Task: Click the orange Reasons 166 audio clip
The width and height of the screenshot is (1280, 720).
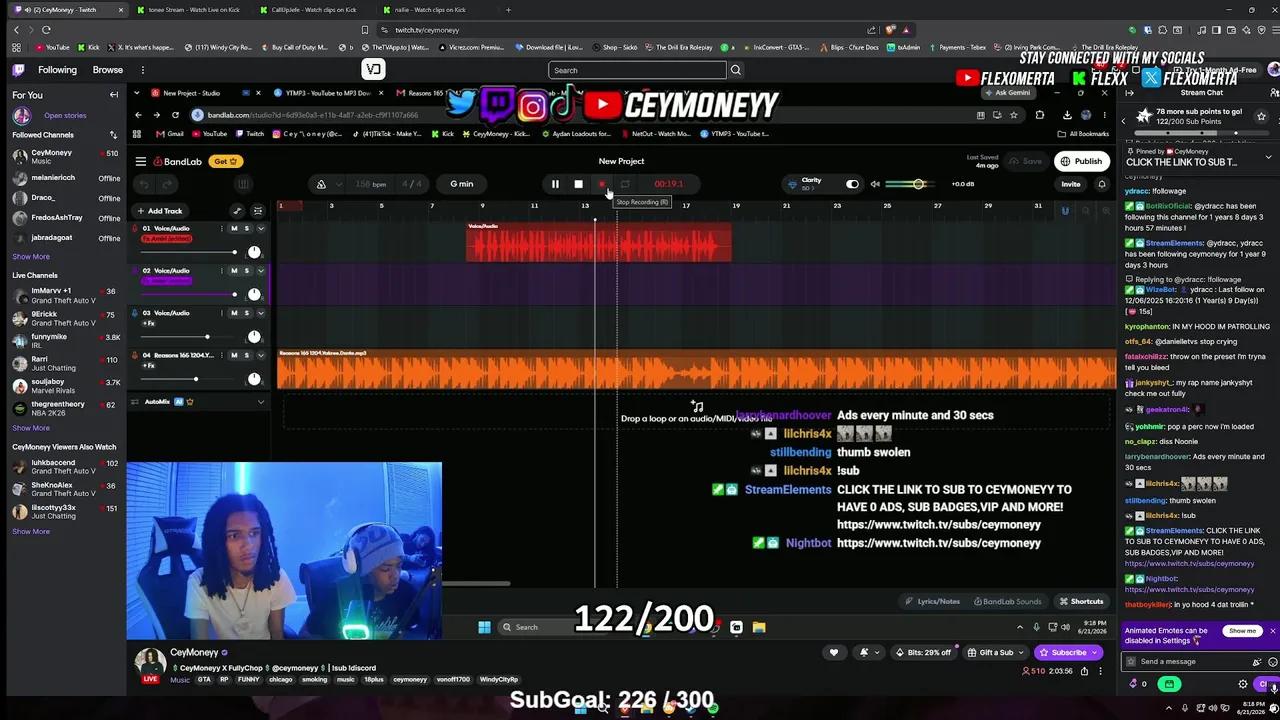Action: point(696,369)
